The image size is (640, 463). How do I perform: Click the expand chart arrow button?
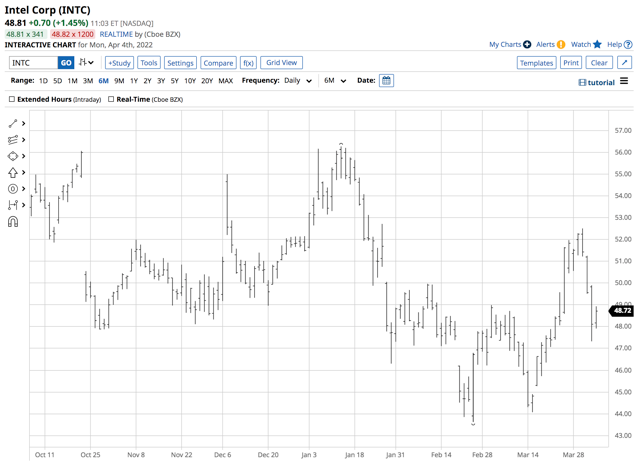click(x=624, y=63)
